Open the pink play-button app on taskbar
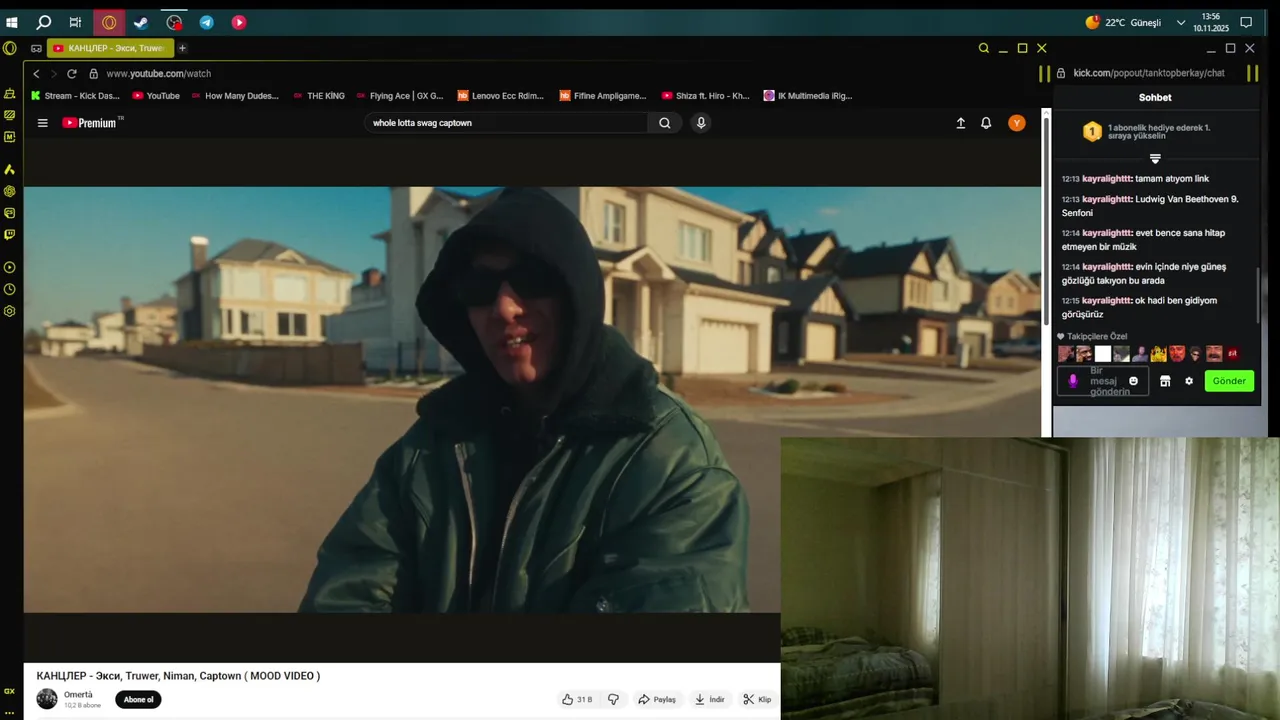 tap(239, 22)
